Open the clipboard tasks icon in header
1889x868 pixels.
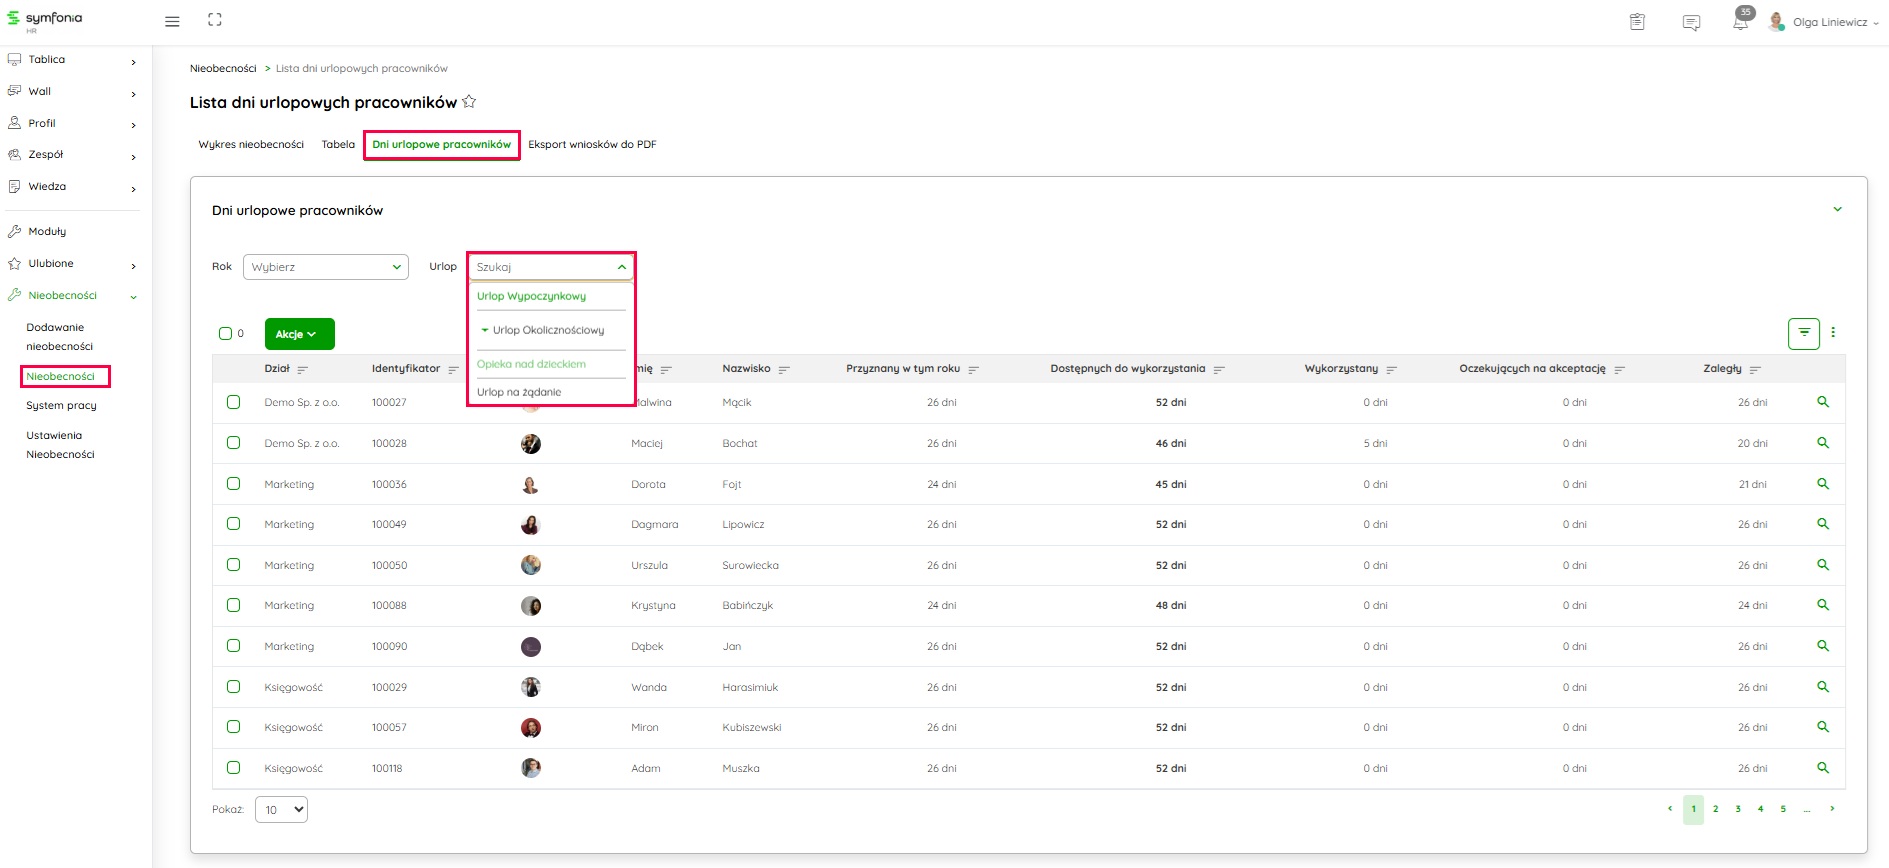click(1637, 22)
